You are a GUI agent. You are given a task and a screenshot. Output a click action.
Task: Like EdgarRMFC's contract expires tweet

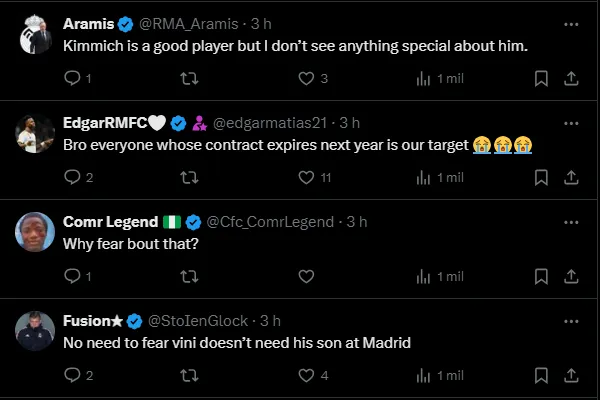(x=307, y=177)
